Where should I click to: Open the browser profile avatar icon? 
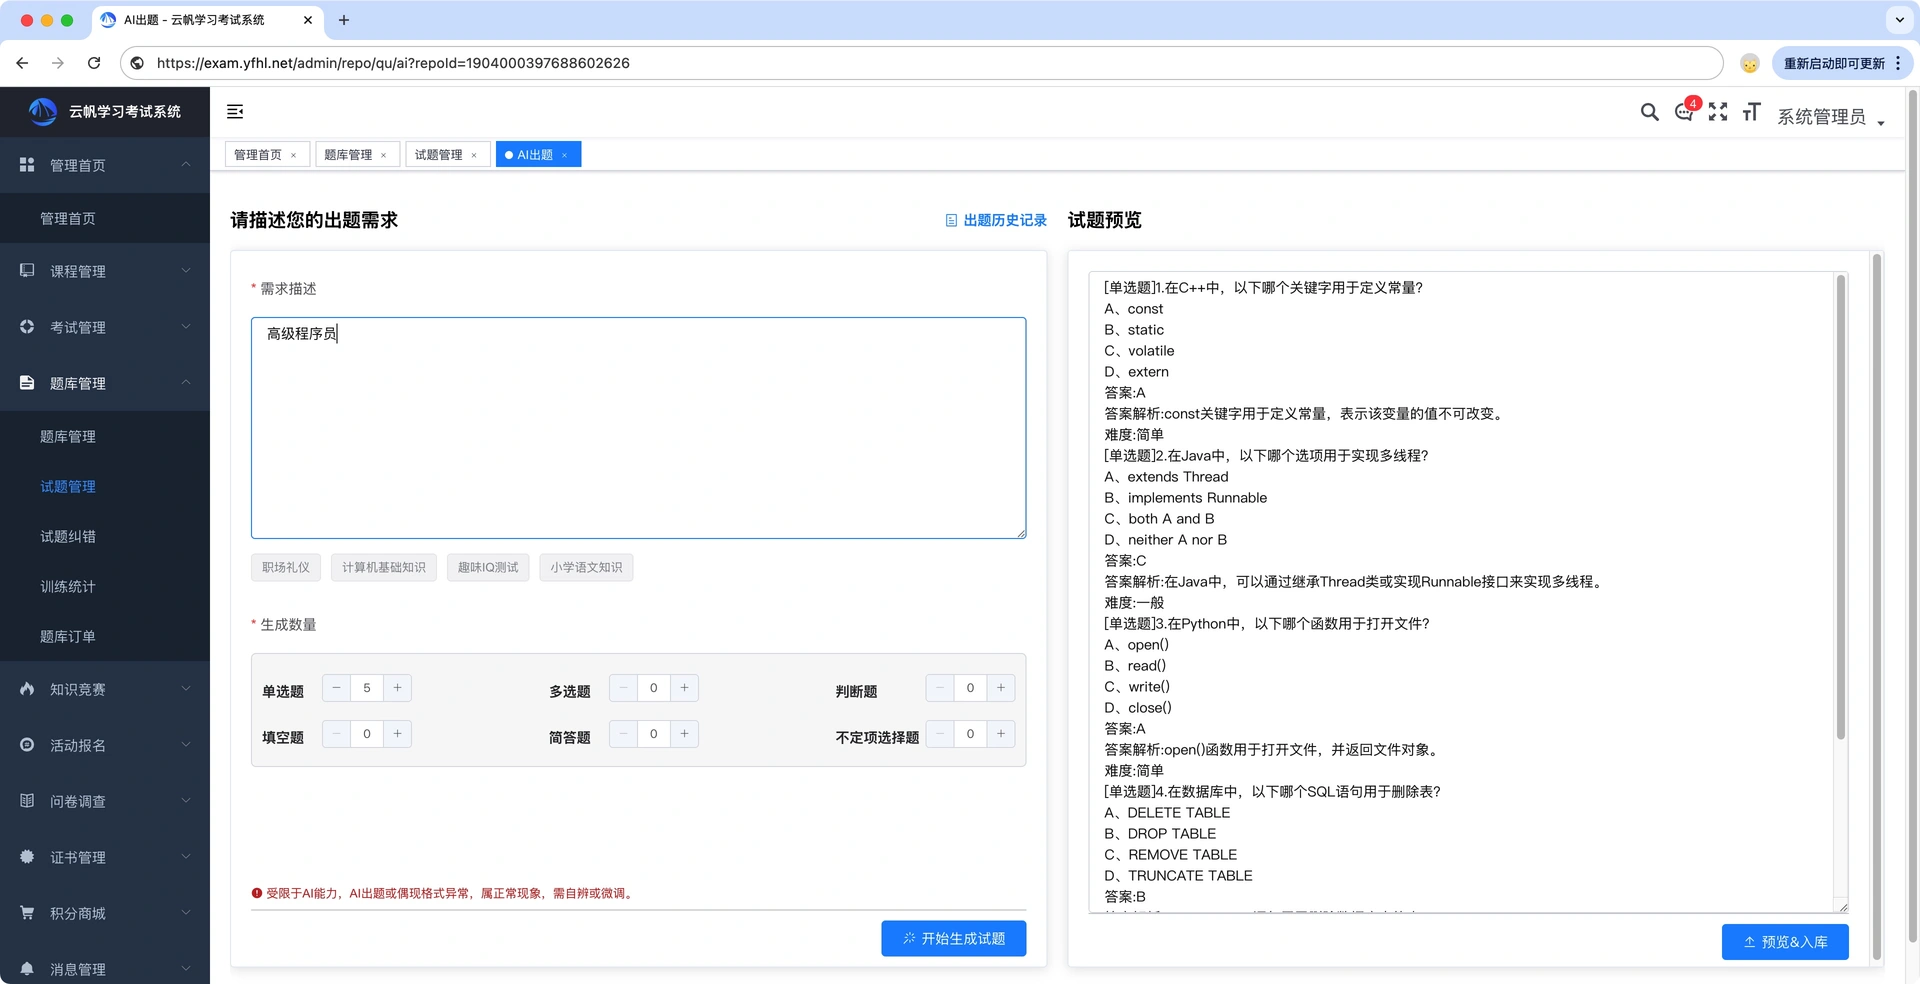[1750, 63]
